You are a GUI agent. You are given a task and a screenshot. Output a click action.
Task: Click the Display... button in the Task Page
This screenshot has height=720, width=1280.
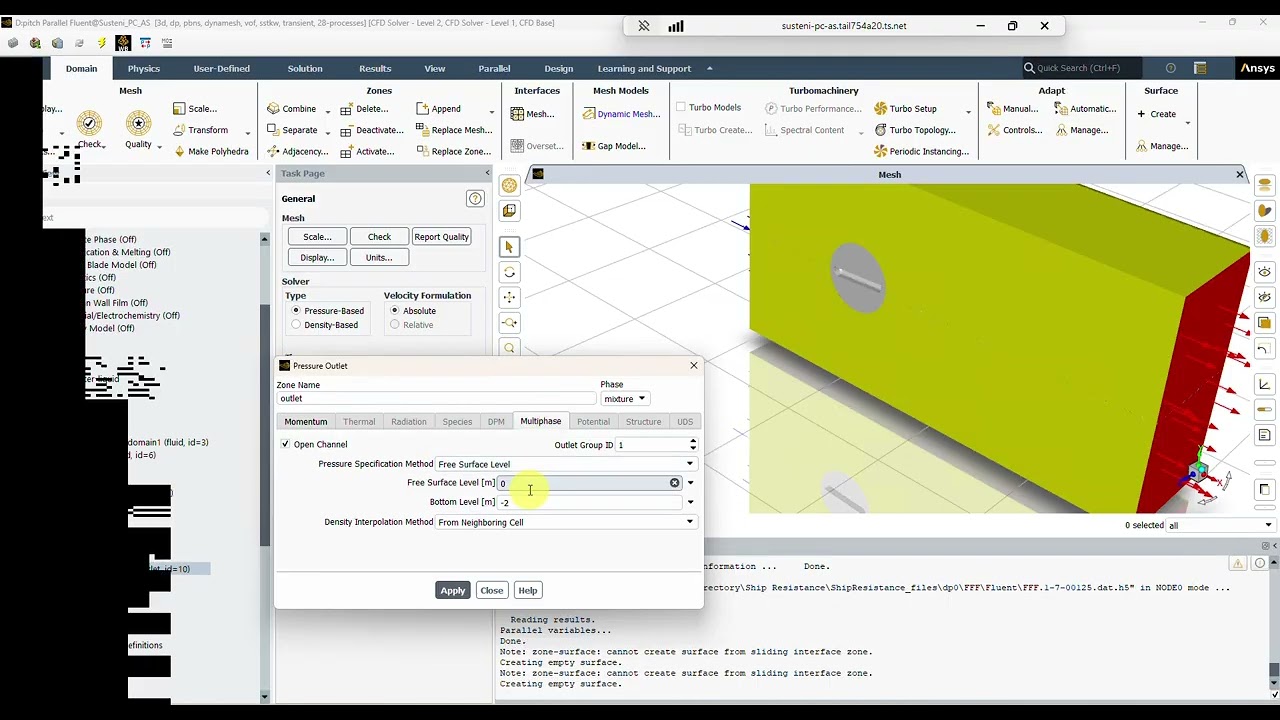coord(317,257)
